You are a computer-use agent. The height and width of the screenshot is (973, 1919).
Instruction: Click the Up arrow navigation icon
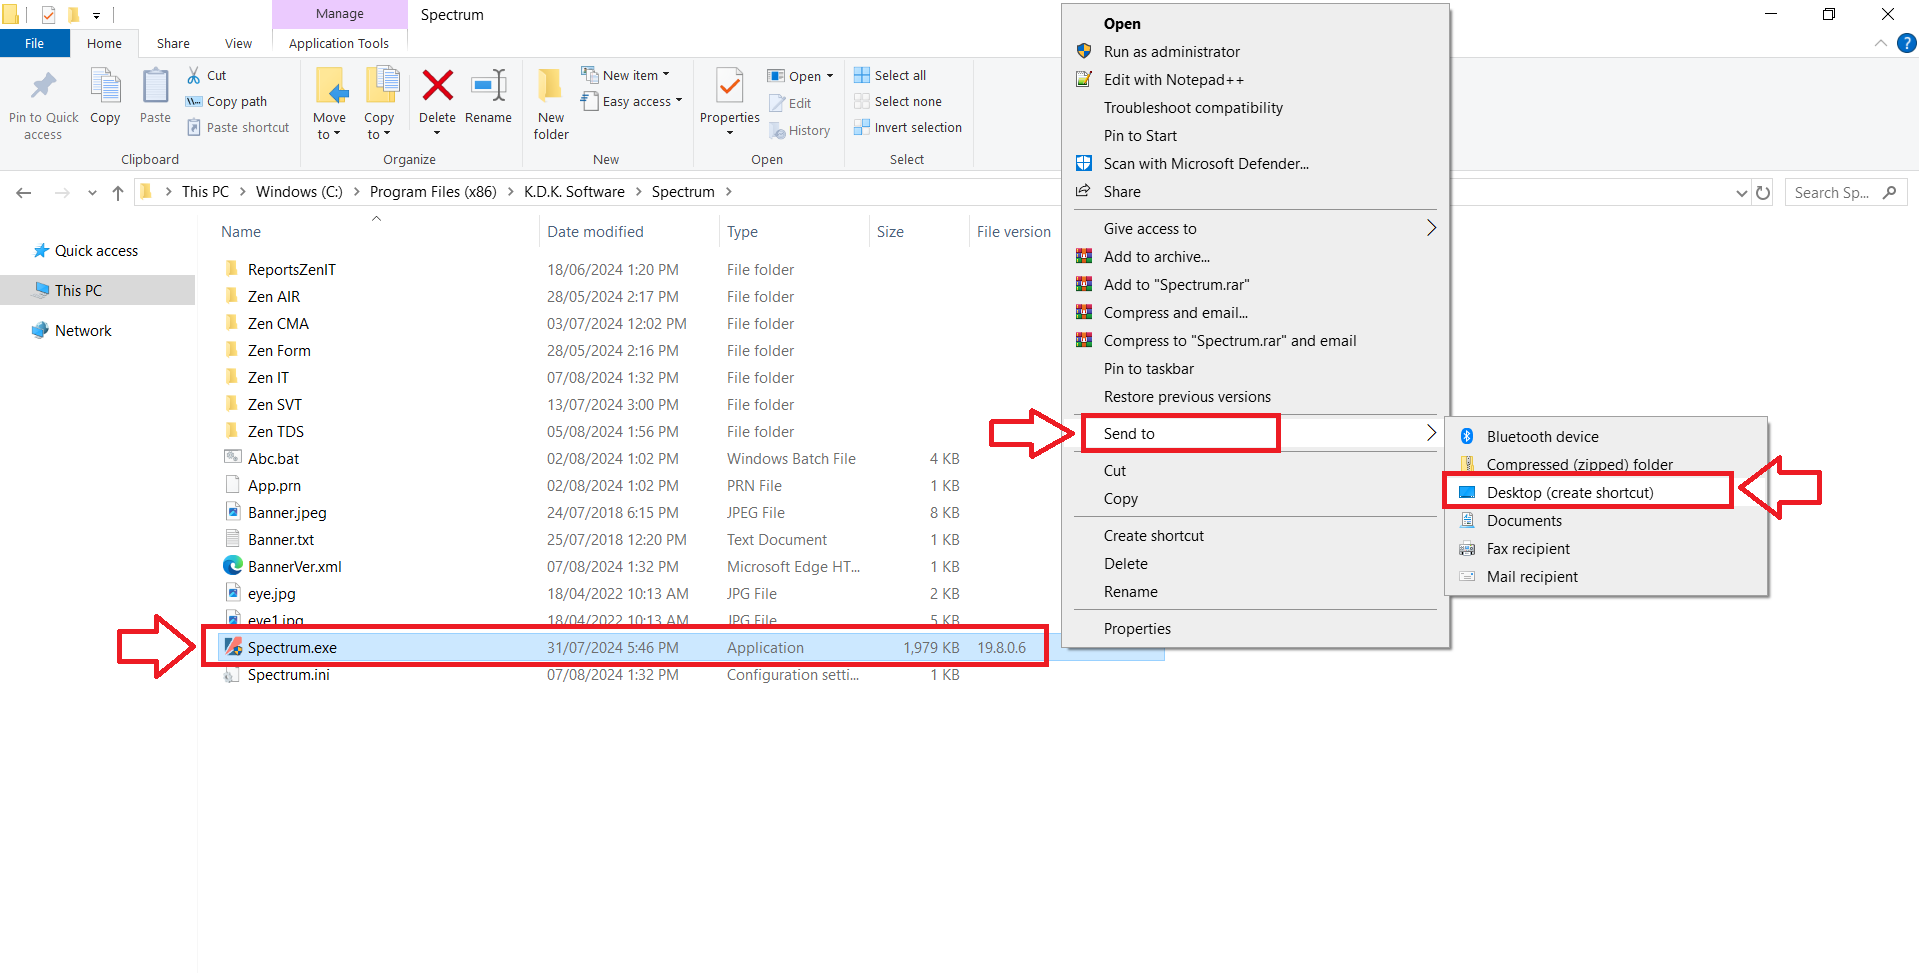pyautogui.click(x=118, y=193)
